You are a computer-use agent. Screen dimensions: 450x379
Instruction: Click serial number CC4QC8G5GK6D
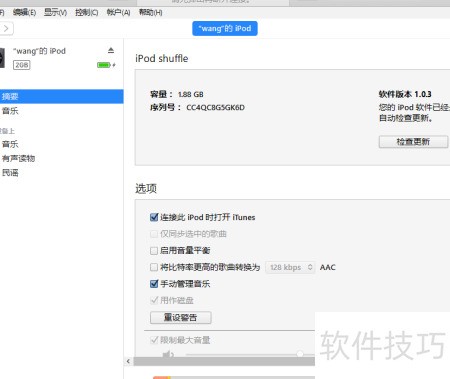coord(215,108)
